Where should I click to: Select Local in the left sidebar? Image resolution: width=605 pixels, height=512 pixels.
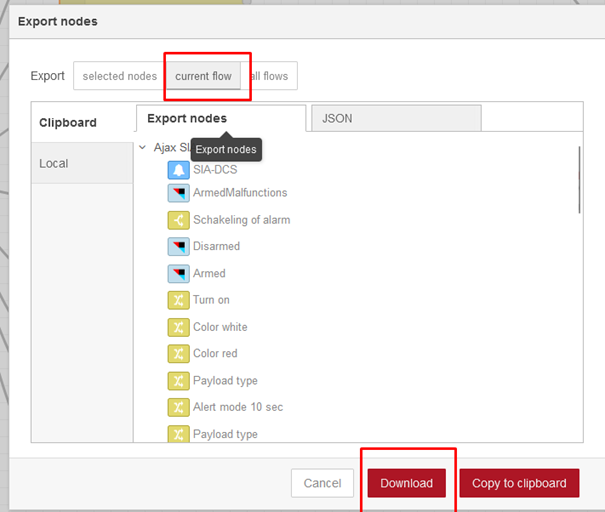(x=54, y=163)
